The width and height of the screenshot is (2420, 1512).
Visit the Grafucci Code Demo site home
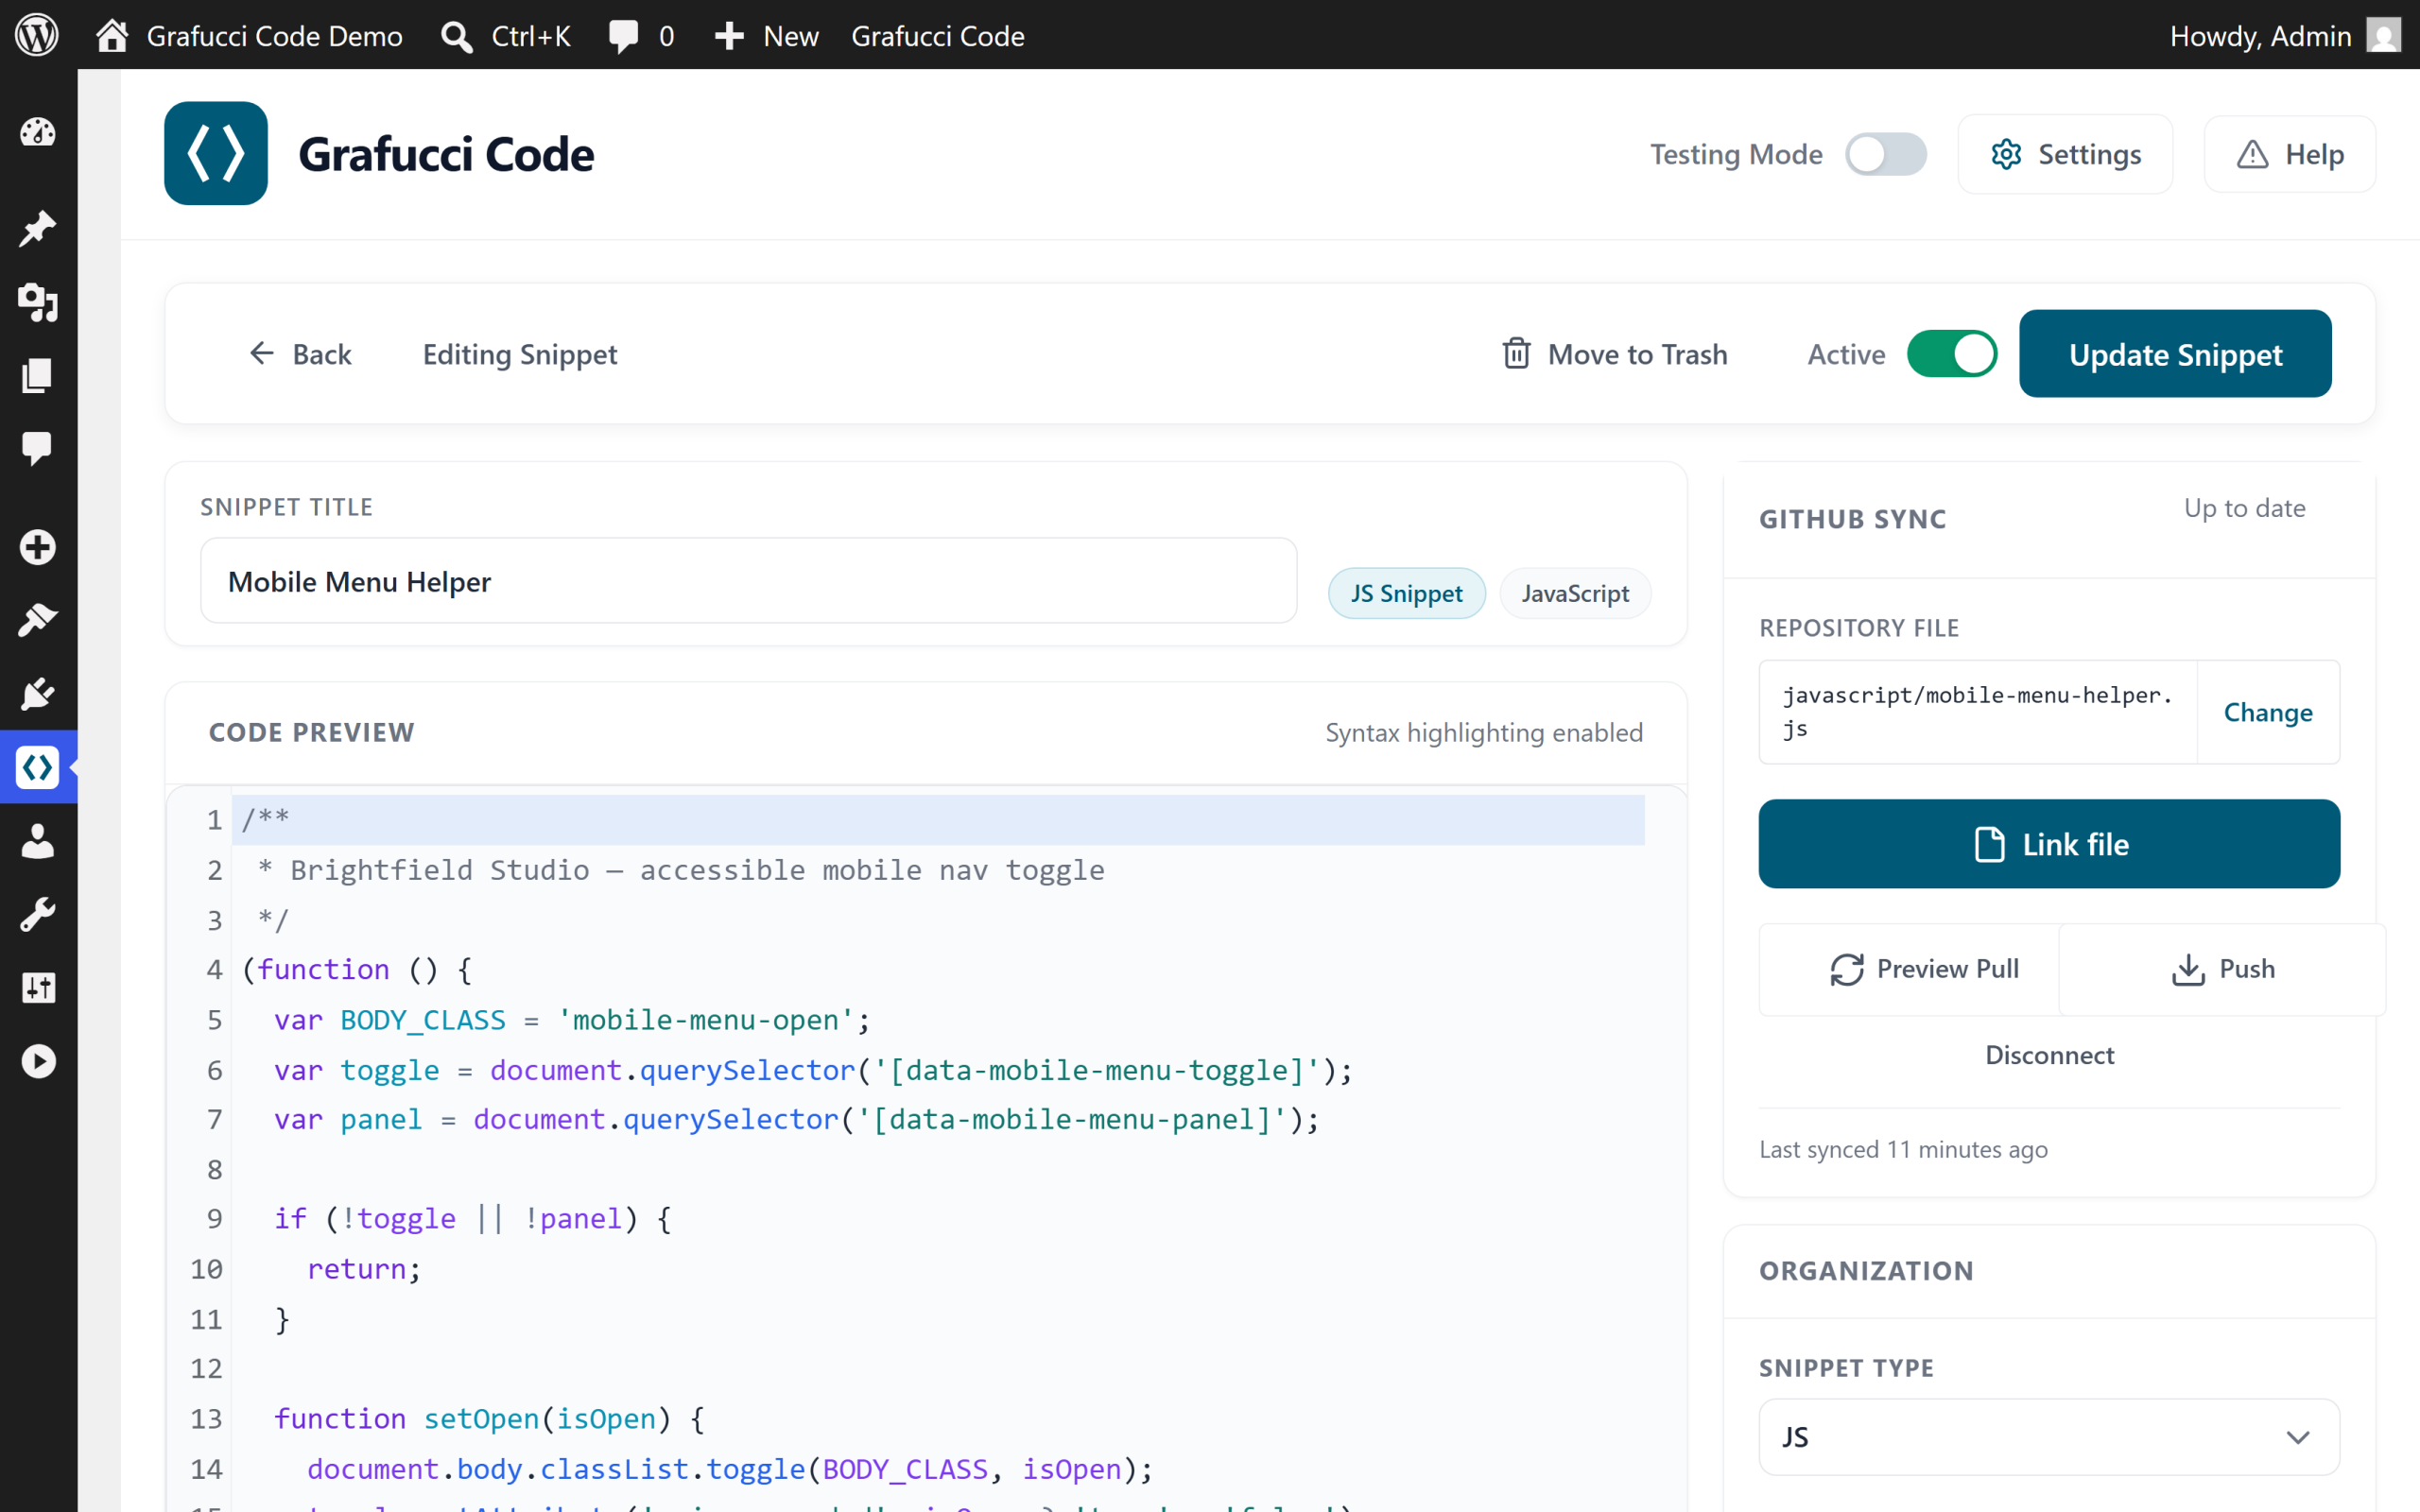[249, 35]
